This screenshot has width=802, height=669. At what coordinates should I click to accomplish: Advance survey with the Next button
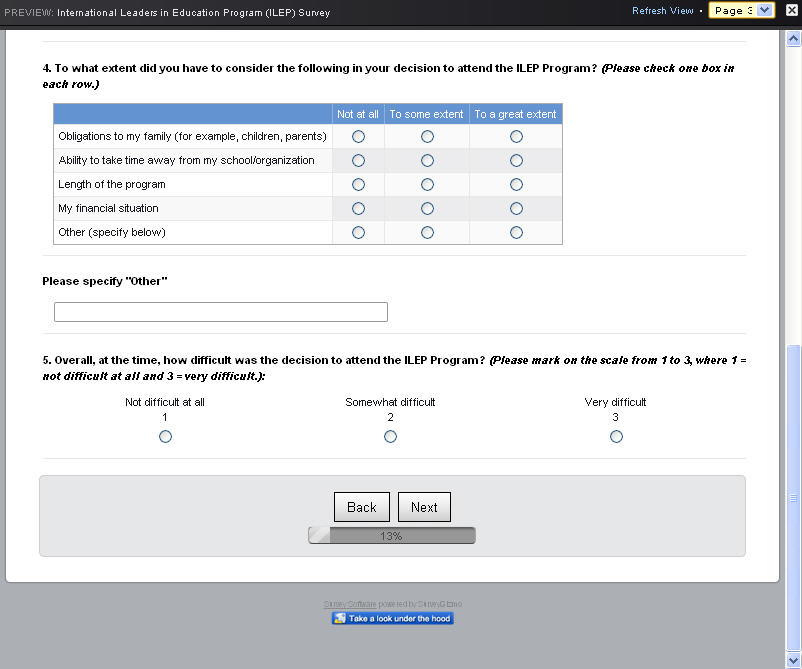[x=424, y=507]
